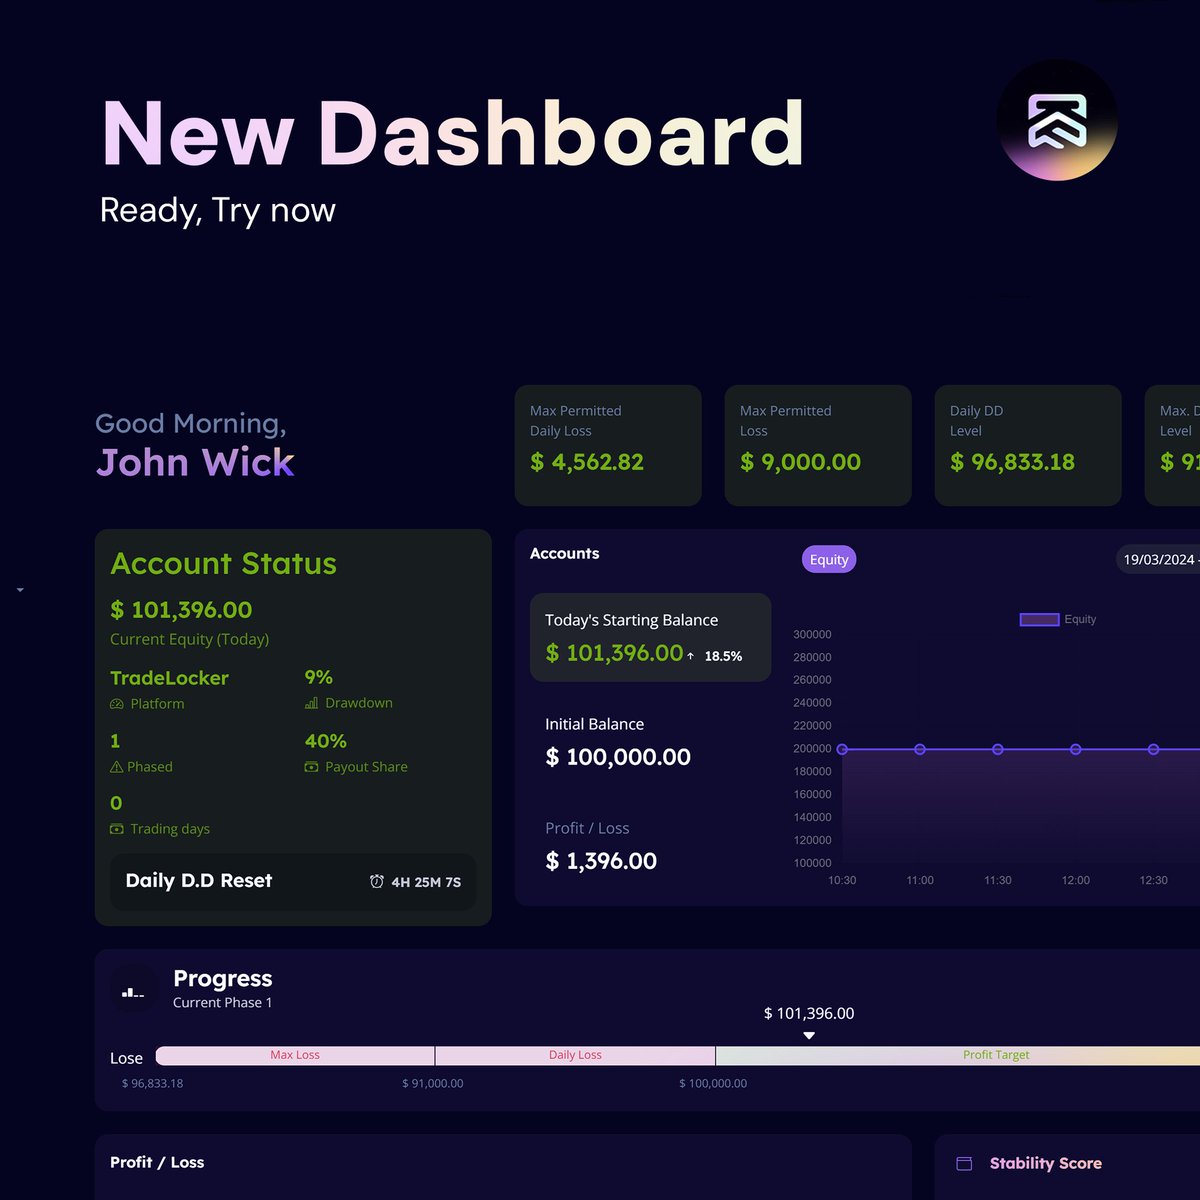This screenshot has height=1200, width=1200.
Task: Click the chart data point at 11:30
Action: [x=998, y=749]
